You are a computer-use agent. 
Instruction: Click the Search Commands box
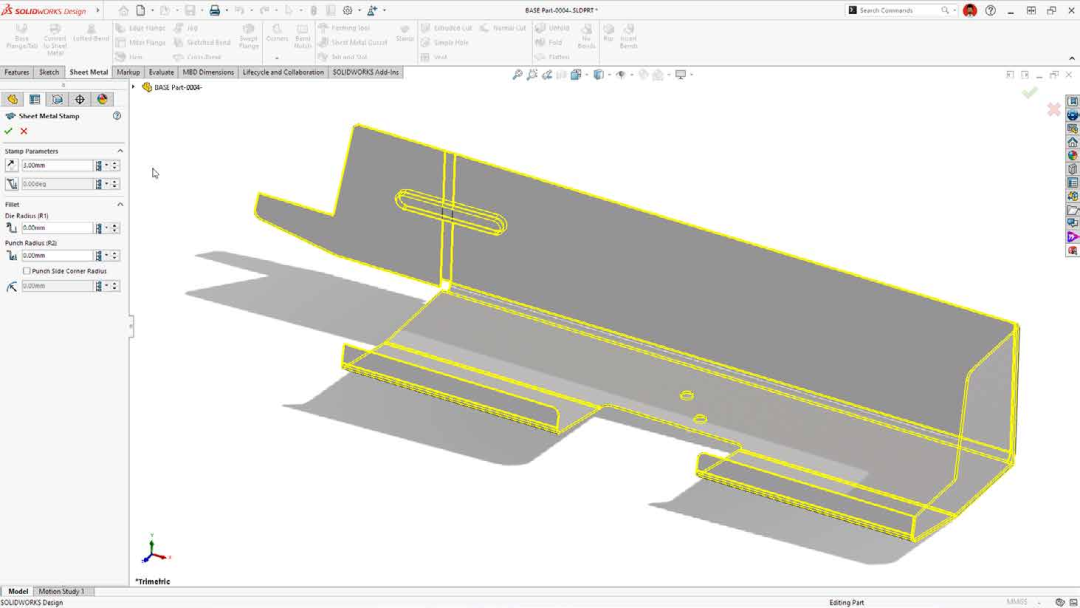(x=900, y=10)
